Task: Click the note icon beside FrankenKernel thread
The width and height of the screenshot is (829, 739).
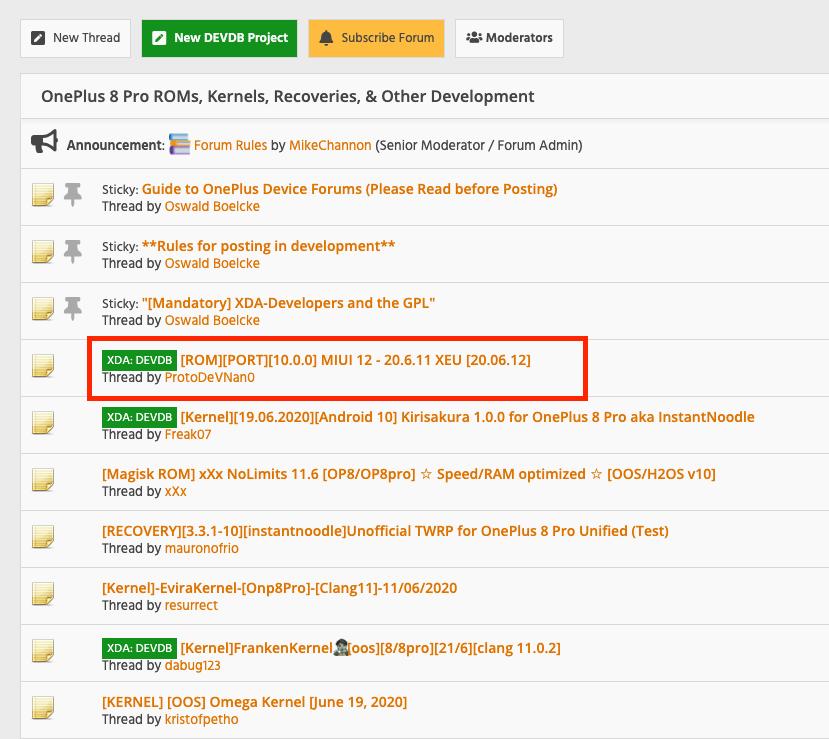Action: coord(43,651)
